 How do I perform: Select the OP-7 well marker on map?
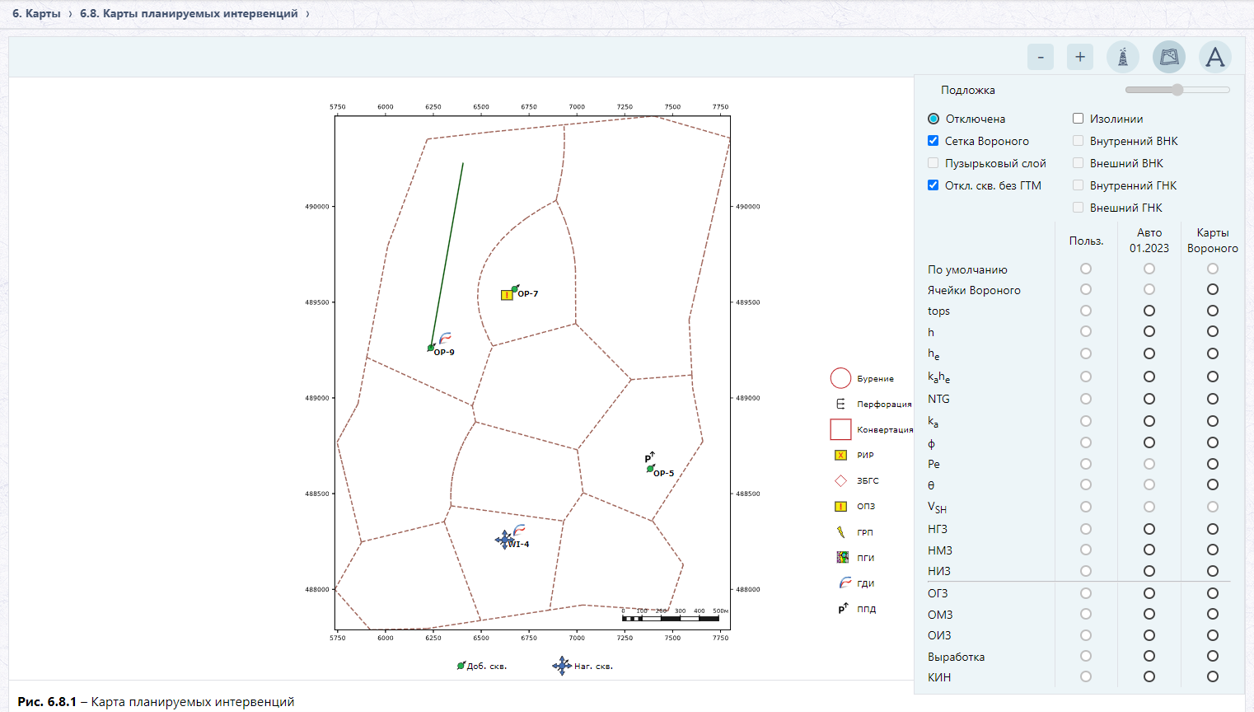tap(515, 290)
